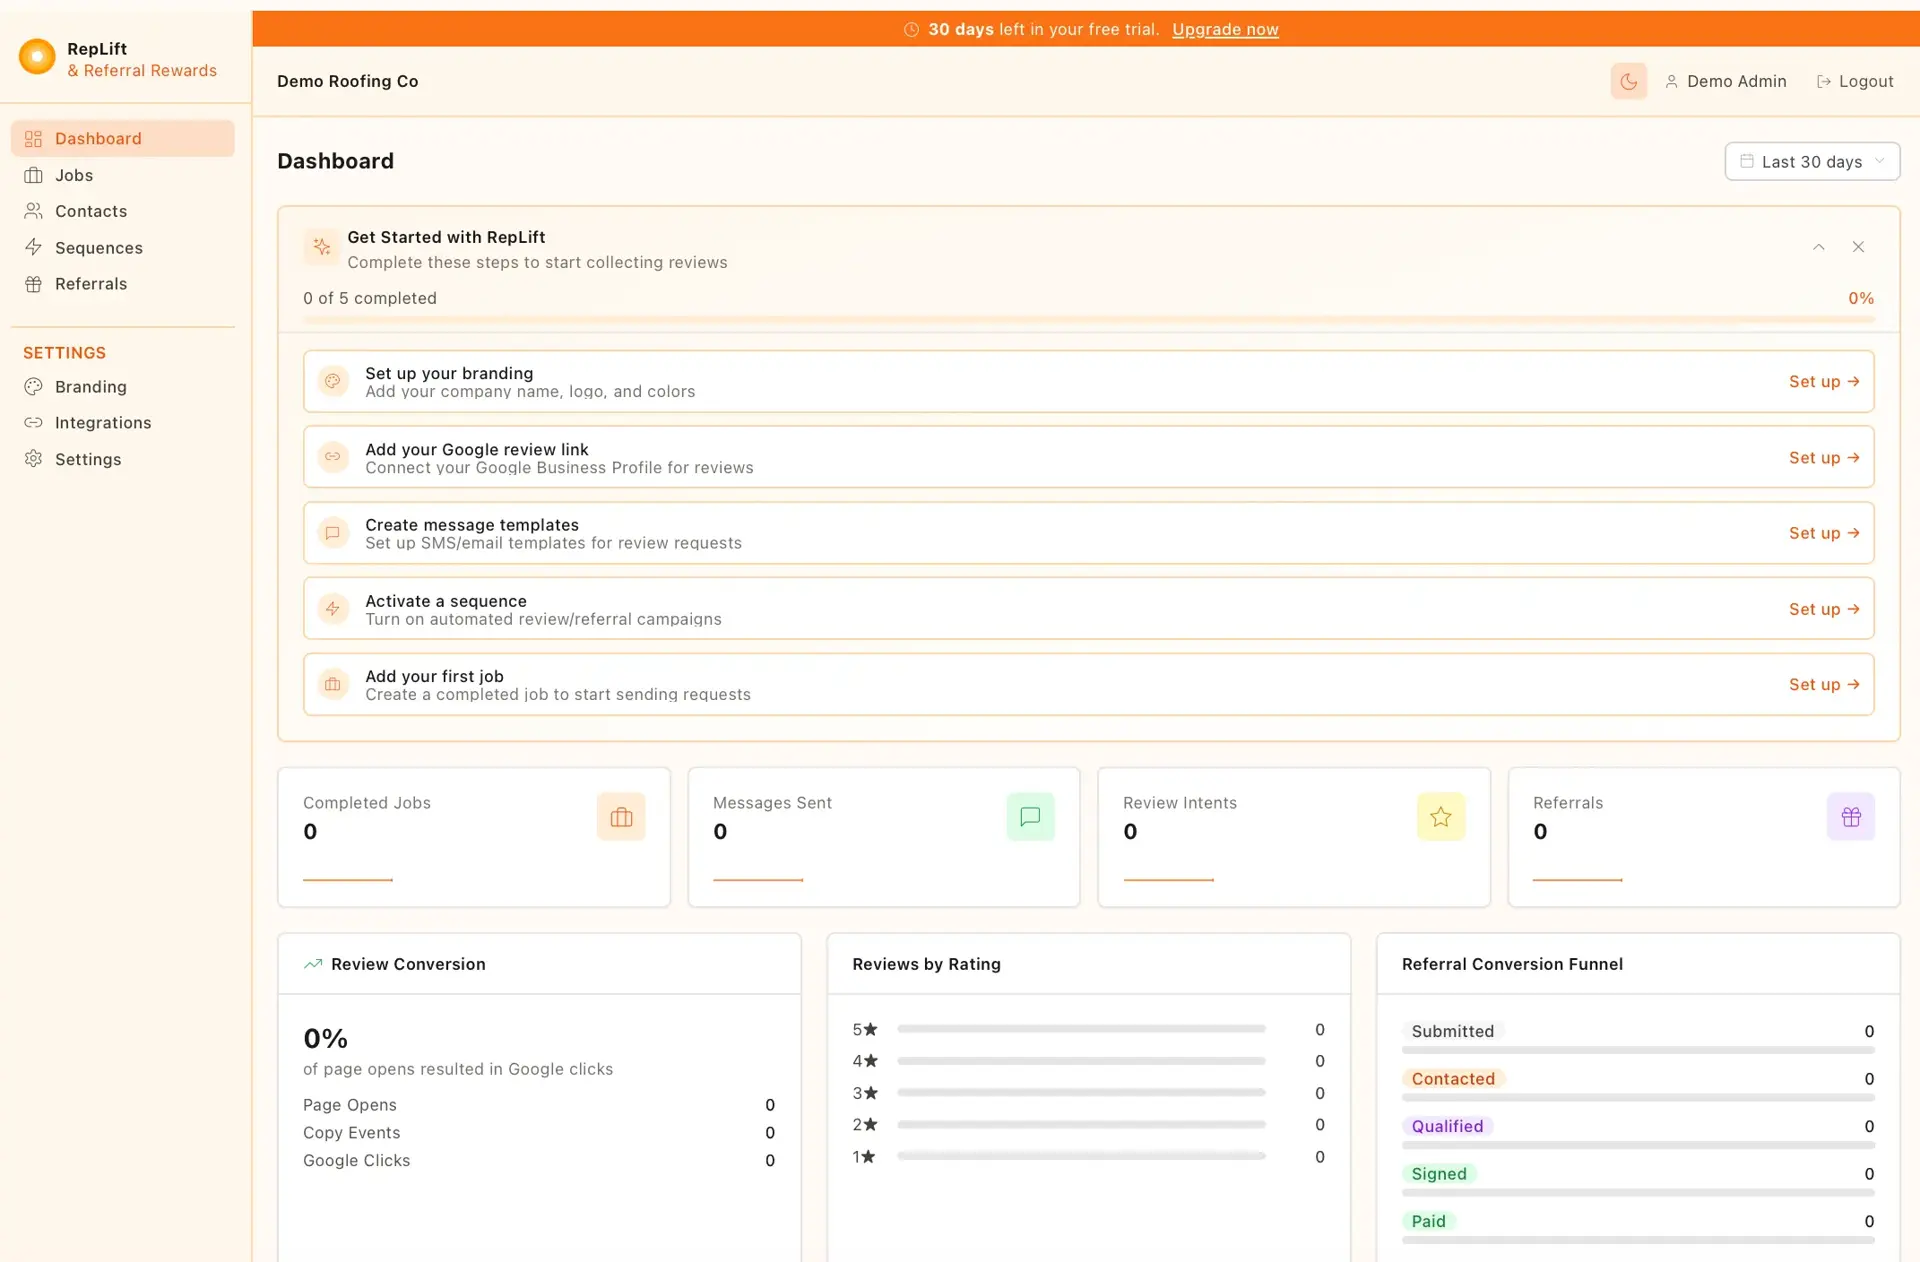Open the Last 30 days dropdown

click(1812, 161)
